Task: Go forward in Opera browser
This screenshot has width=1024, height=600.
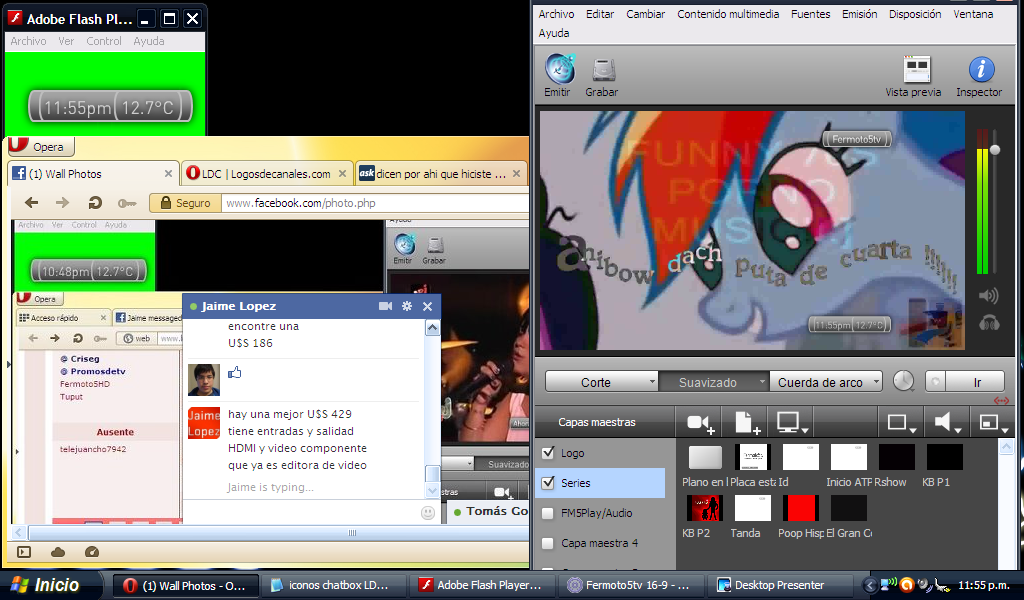Action: [x=62, y=203]
